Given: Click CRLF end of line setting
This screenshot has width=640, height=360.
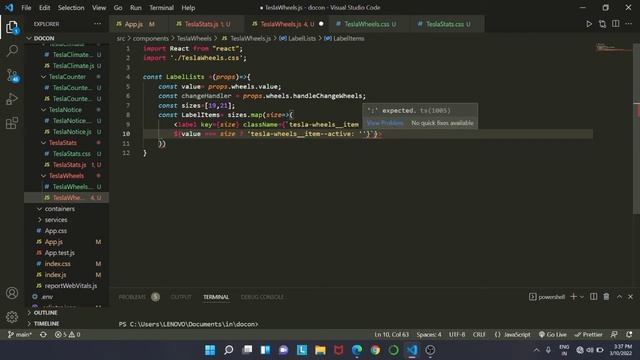Looking at the screenshot, I should (479, 334).
